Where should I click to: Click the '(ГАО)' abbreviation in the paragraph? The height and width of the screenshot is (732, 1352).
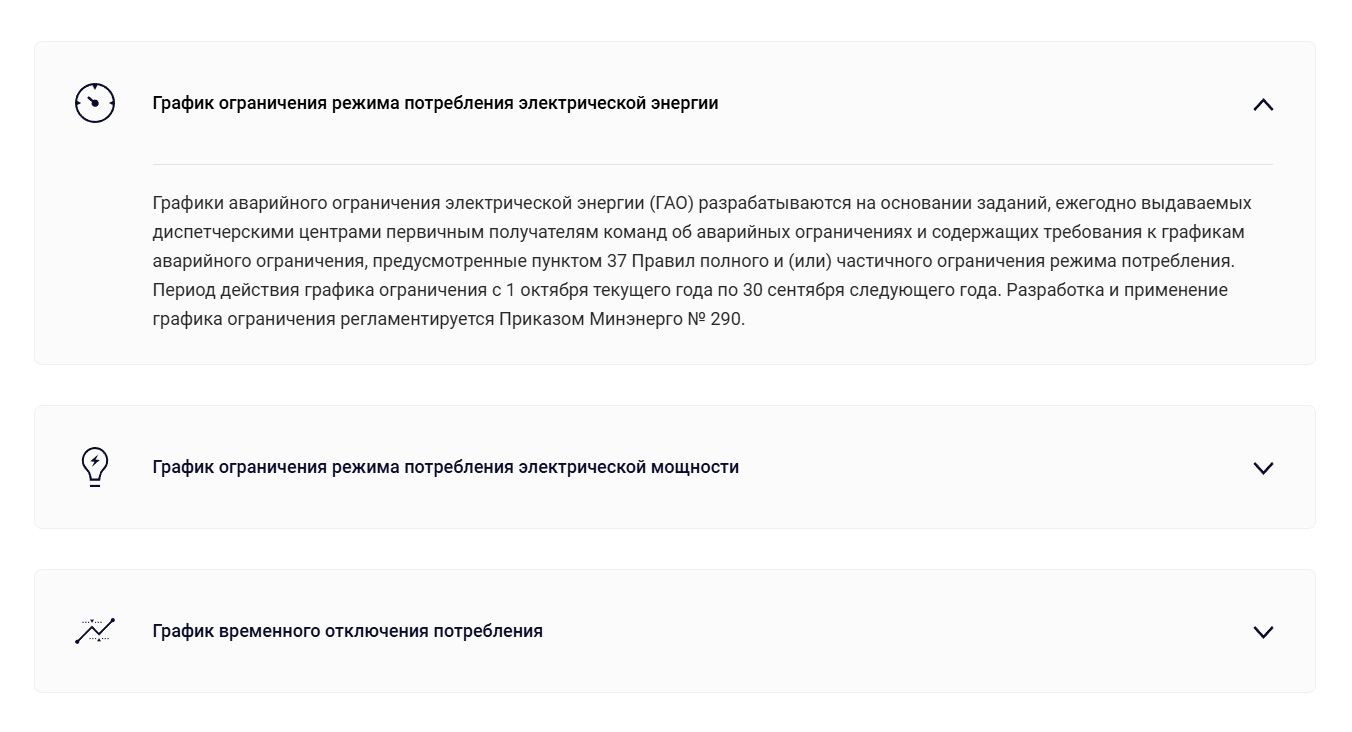671,203
